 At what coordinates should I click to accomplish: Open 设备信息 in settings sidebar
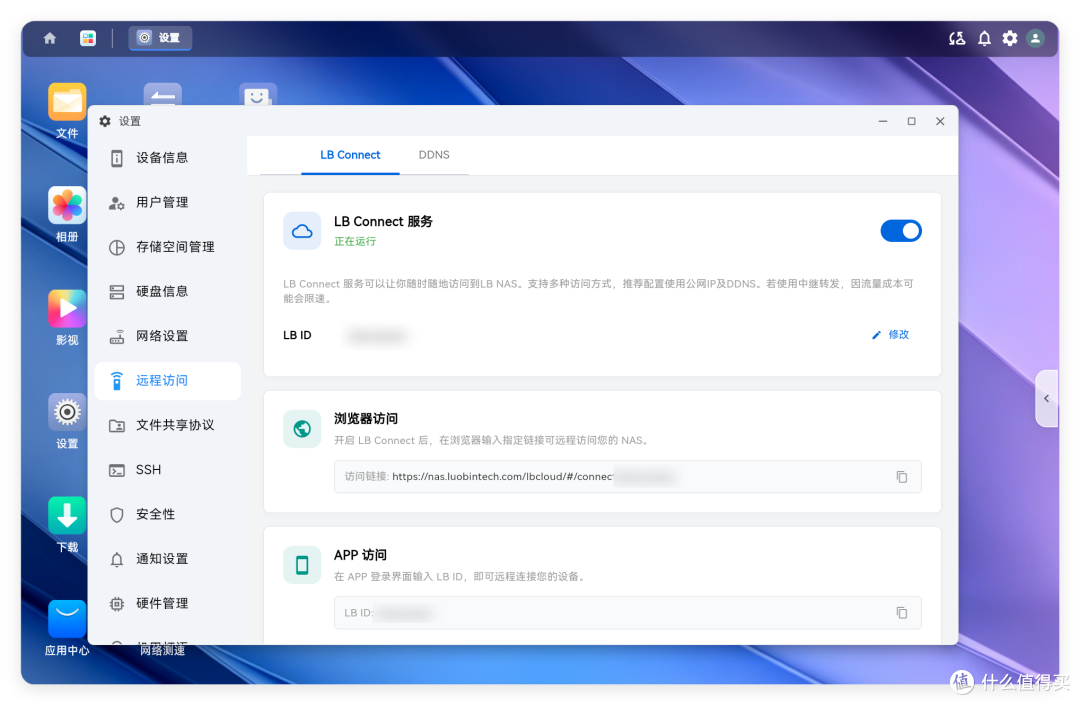(x=168, y=158)
